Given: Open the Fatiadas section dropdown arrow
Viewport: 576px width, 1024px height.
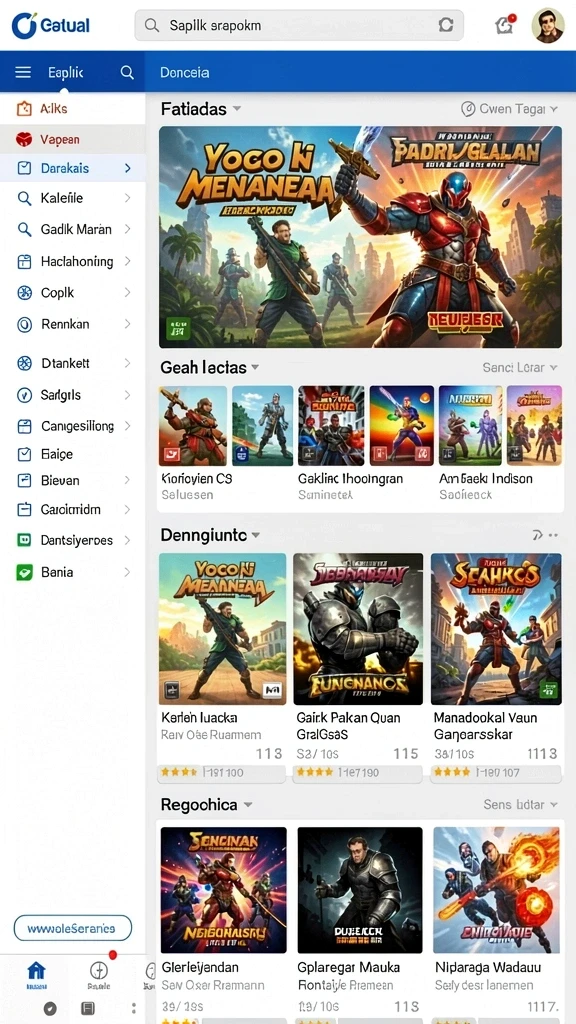Looking at the screenshot, I should pos(237,109).
